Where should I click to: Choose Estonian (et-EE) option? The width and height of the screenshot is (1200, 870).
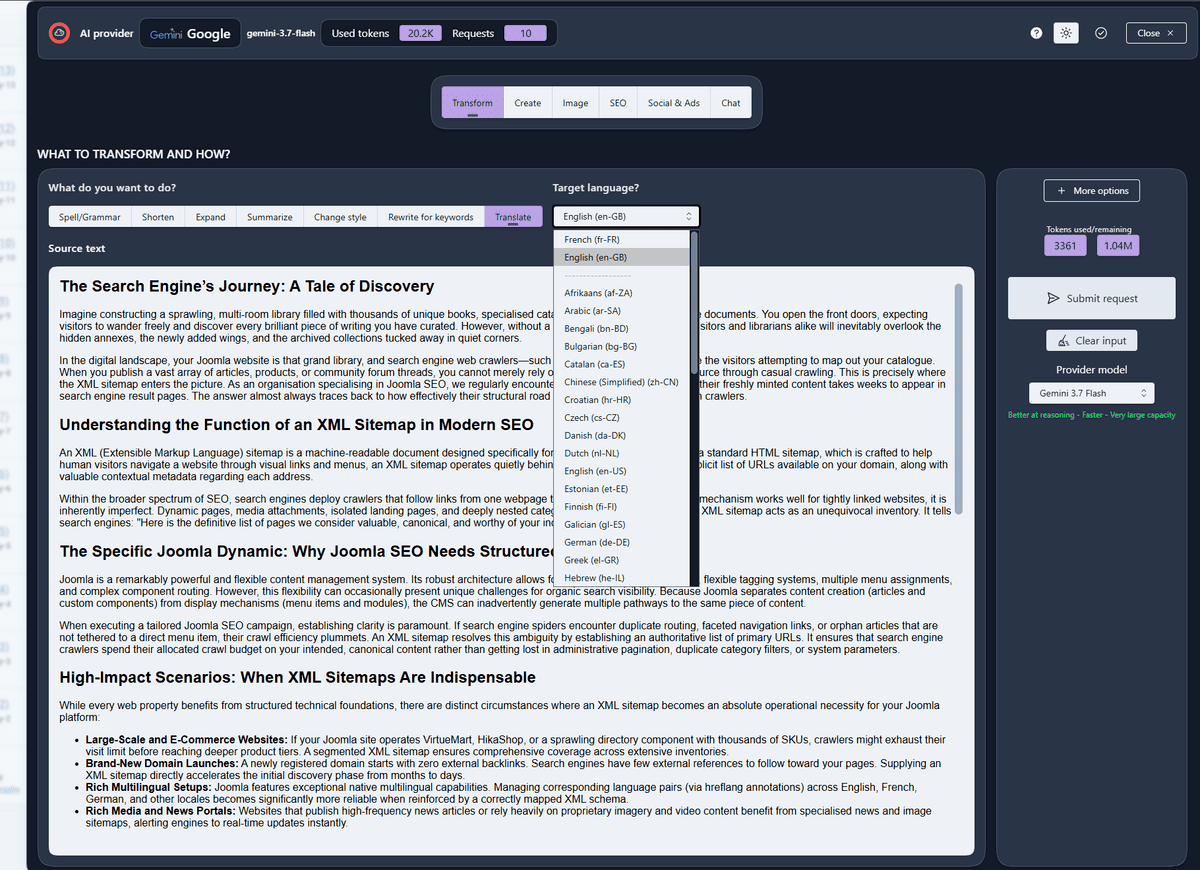[621, 489]
